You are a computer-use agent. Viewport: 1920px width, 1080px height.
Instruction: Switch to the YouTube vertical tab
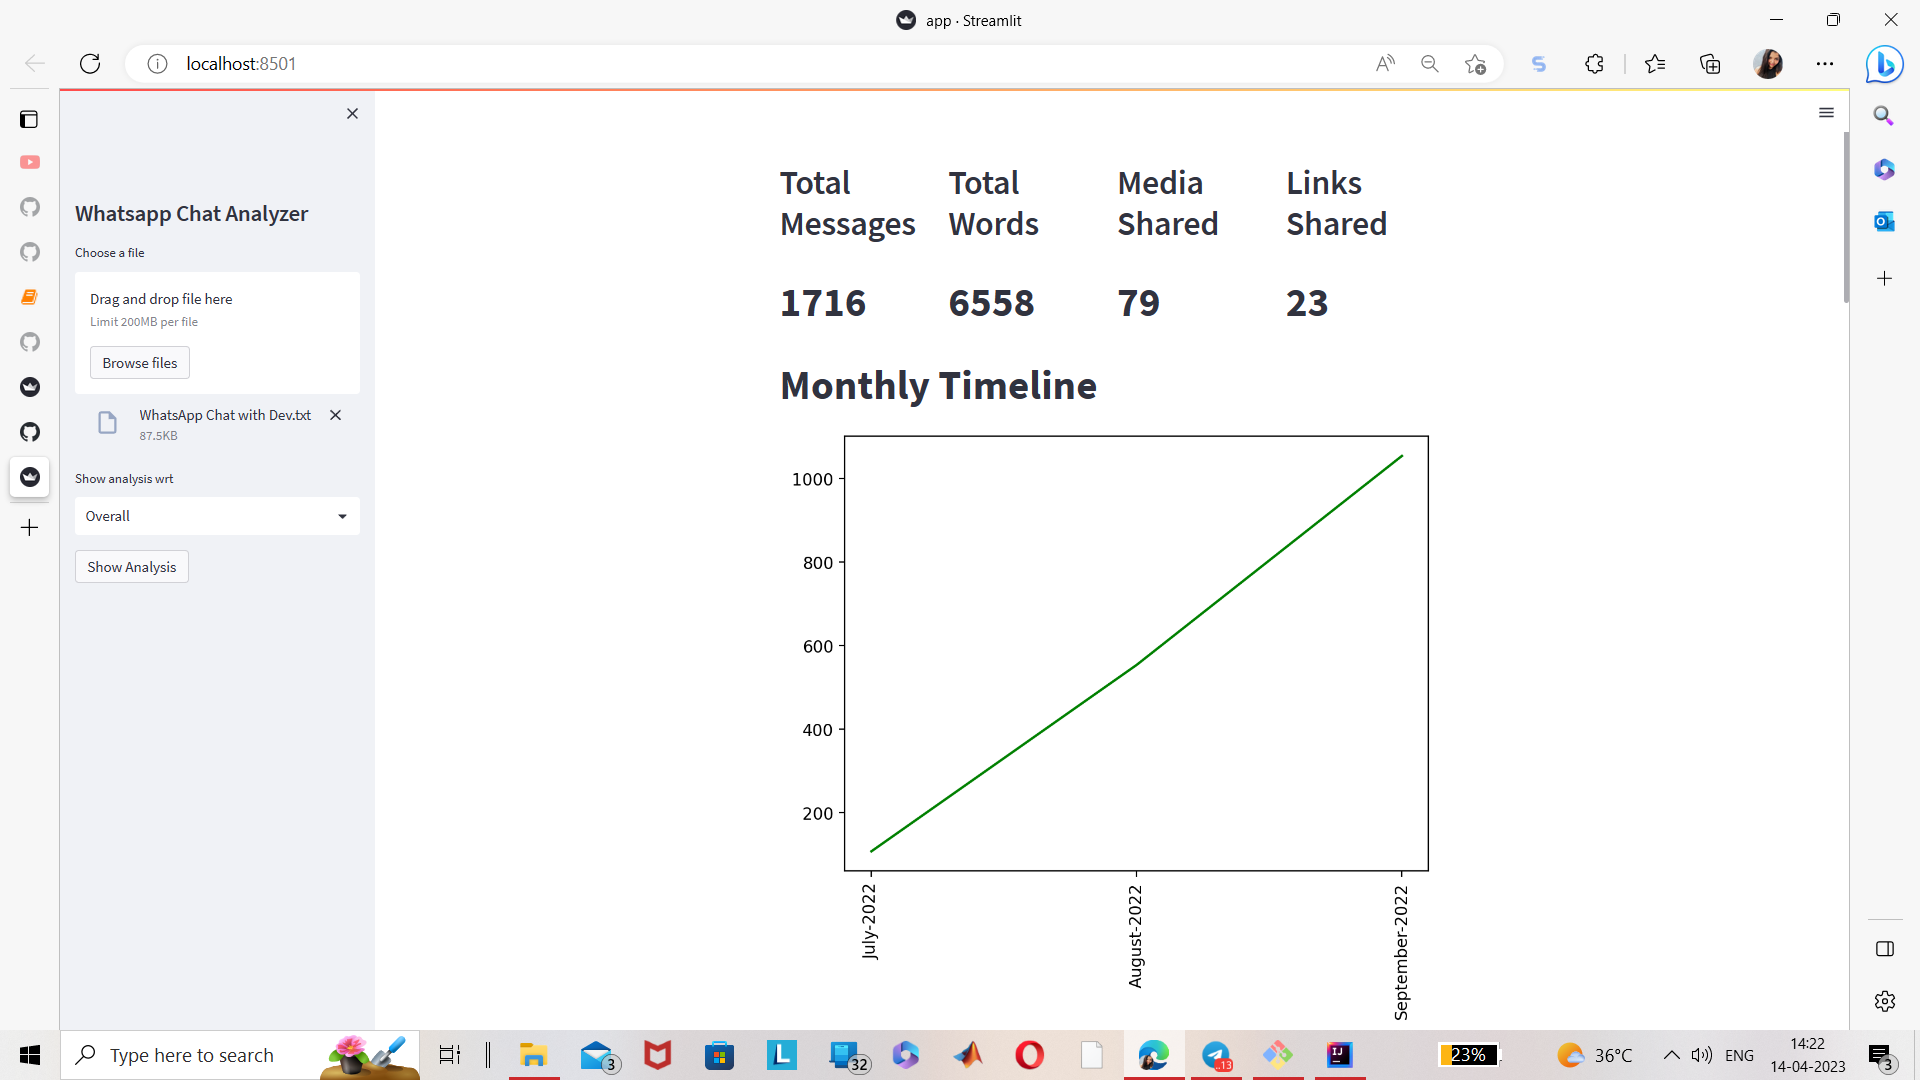30,162
